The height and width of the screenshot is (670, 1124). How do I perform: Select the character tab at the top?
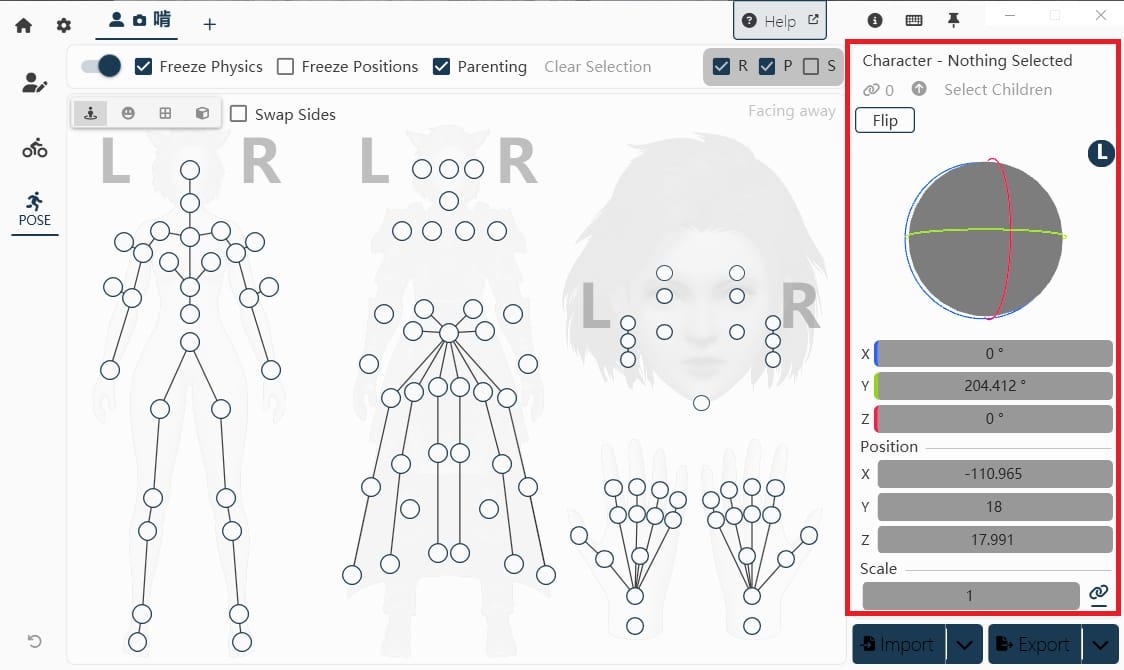click(138, 20)
